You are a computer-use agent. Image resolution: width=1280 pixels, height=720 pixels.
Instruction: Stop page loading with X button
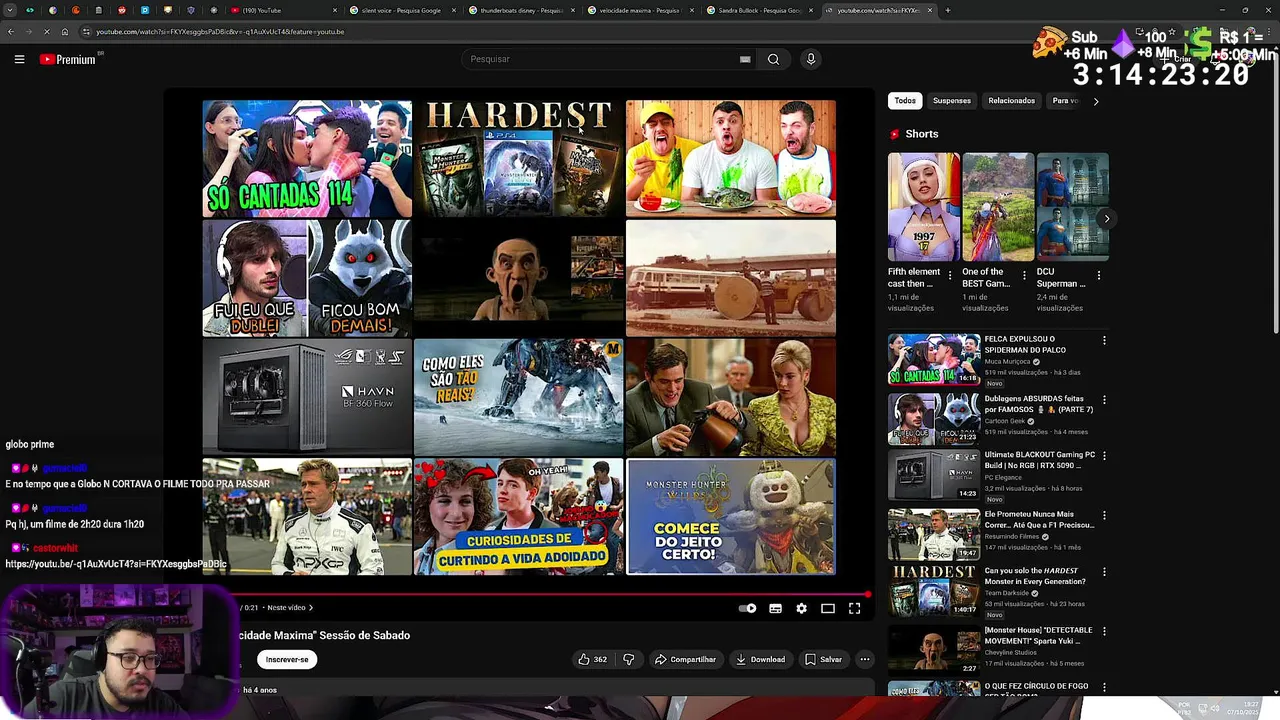[x=47, y=32]
